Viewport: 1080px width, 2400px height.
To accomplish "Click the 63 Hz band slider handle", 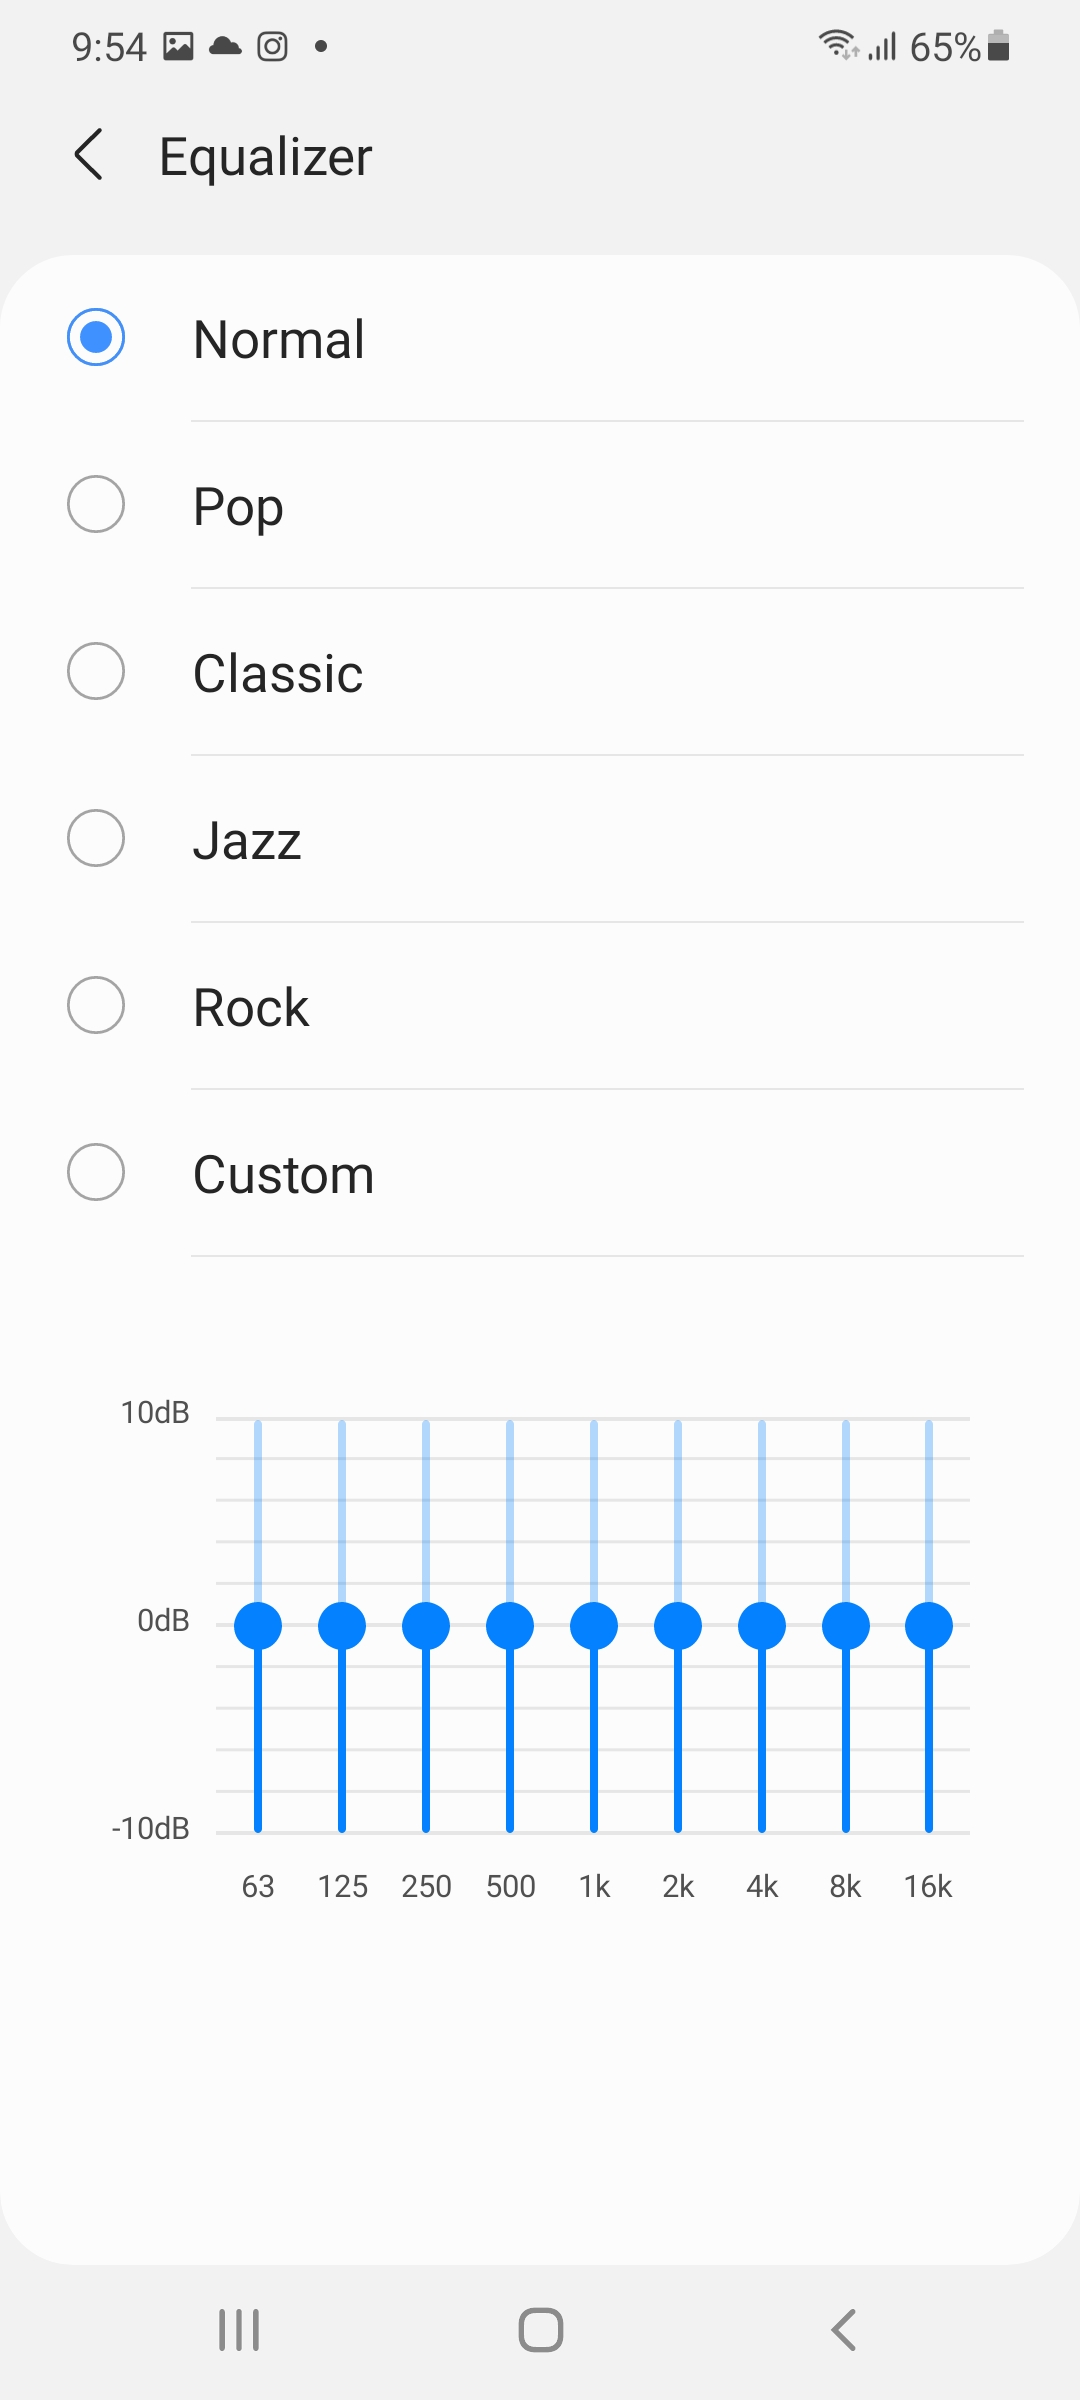I will 258,1625.
